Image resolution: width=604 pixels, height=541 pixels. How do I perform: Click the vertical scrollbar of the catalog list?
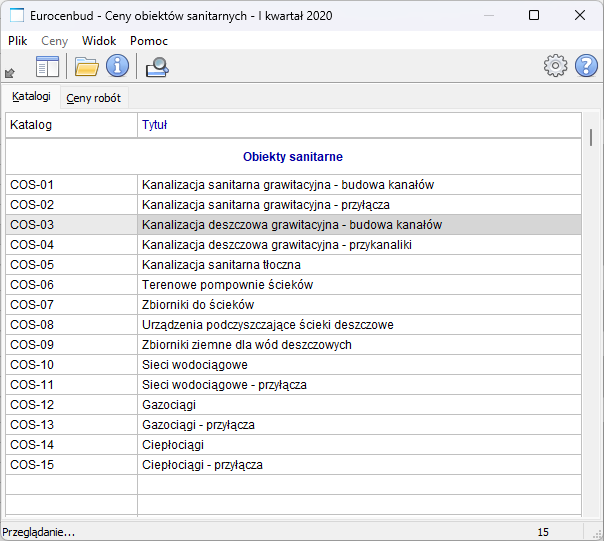[x=590, y=300]
